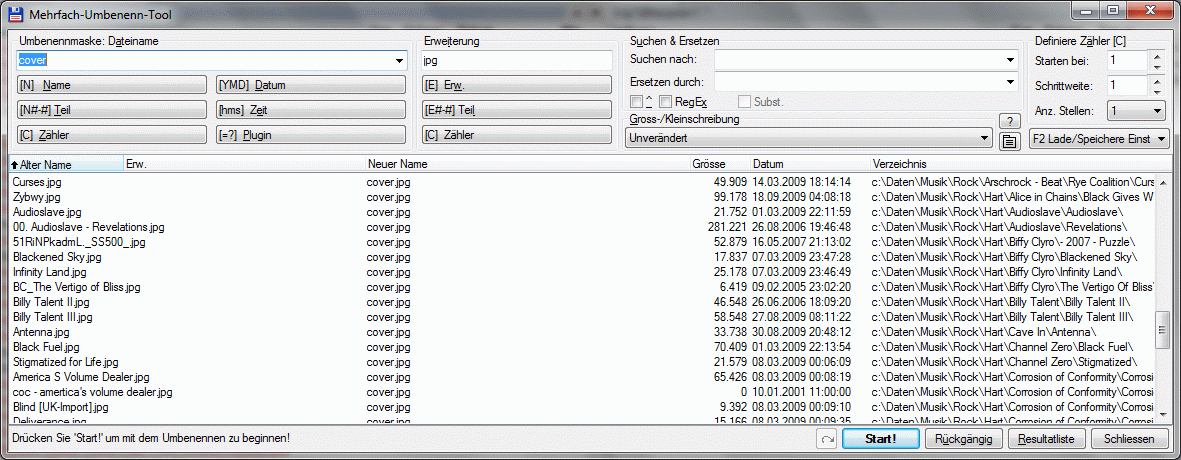Screen dimensions: 1181x460
Task: Click the Erweiterung input field containing 'jpg'
Action: coord(516,61)
